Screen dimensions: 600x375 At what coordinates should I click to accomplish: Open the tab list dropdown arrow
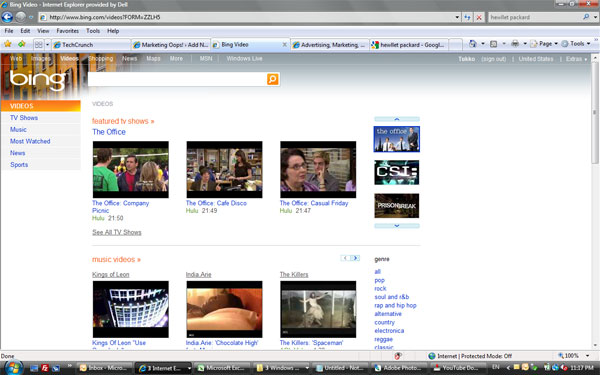click(47, 45)
